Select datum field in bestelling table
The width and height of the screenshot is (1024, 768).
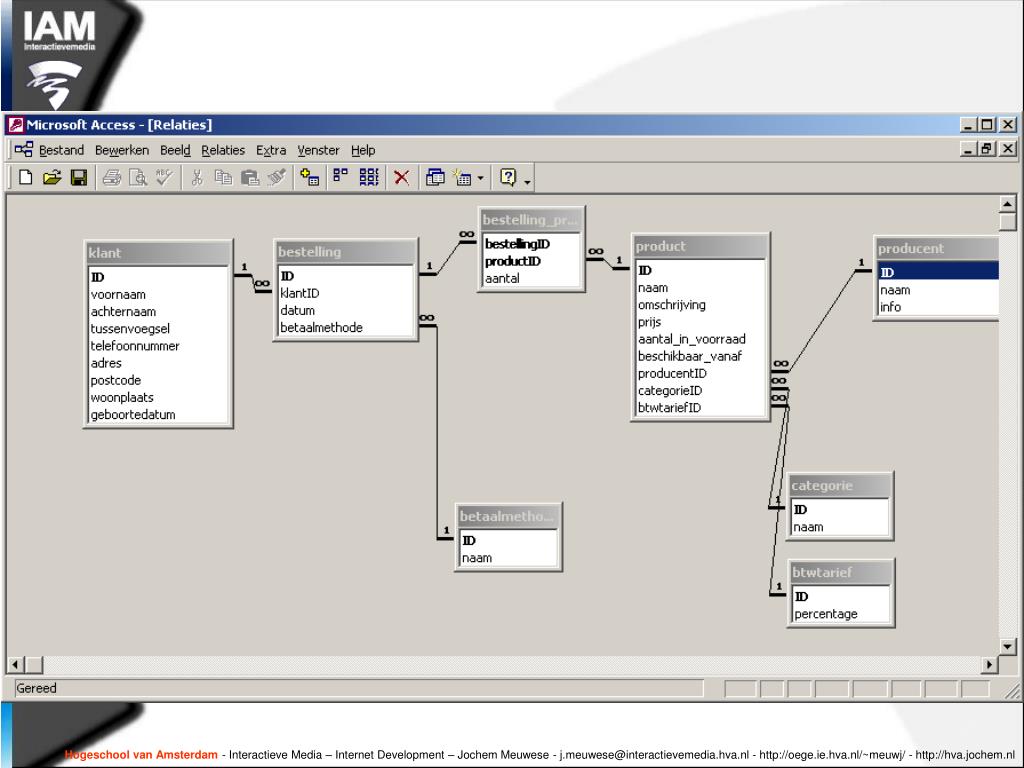tap(346, 310)
